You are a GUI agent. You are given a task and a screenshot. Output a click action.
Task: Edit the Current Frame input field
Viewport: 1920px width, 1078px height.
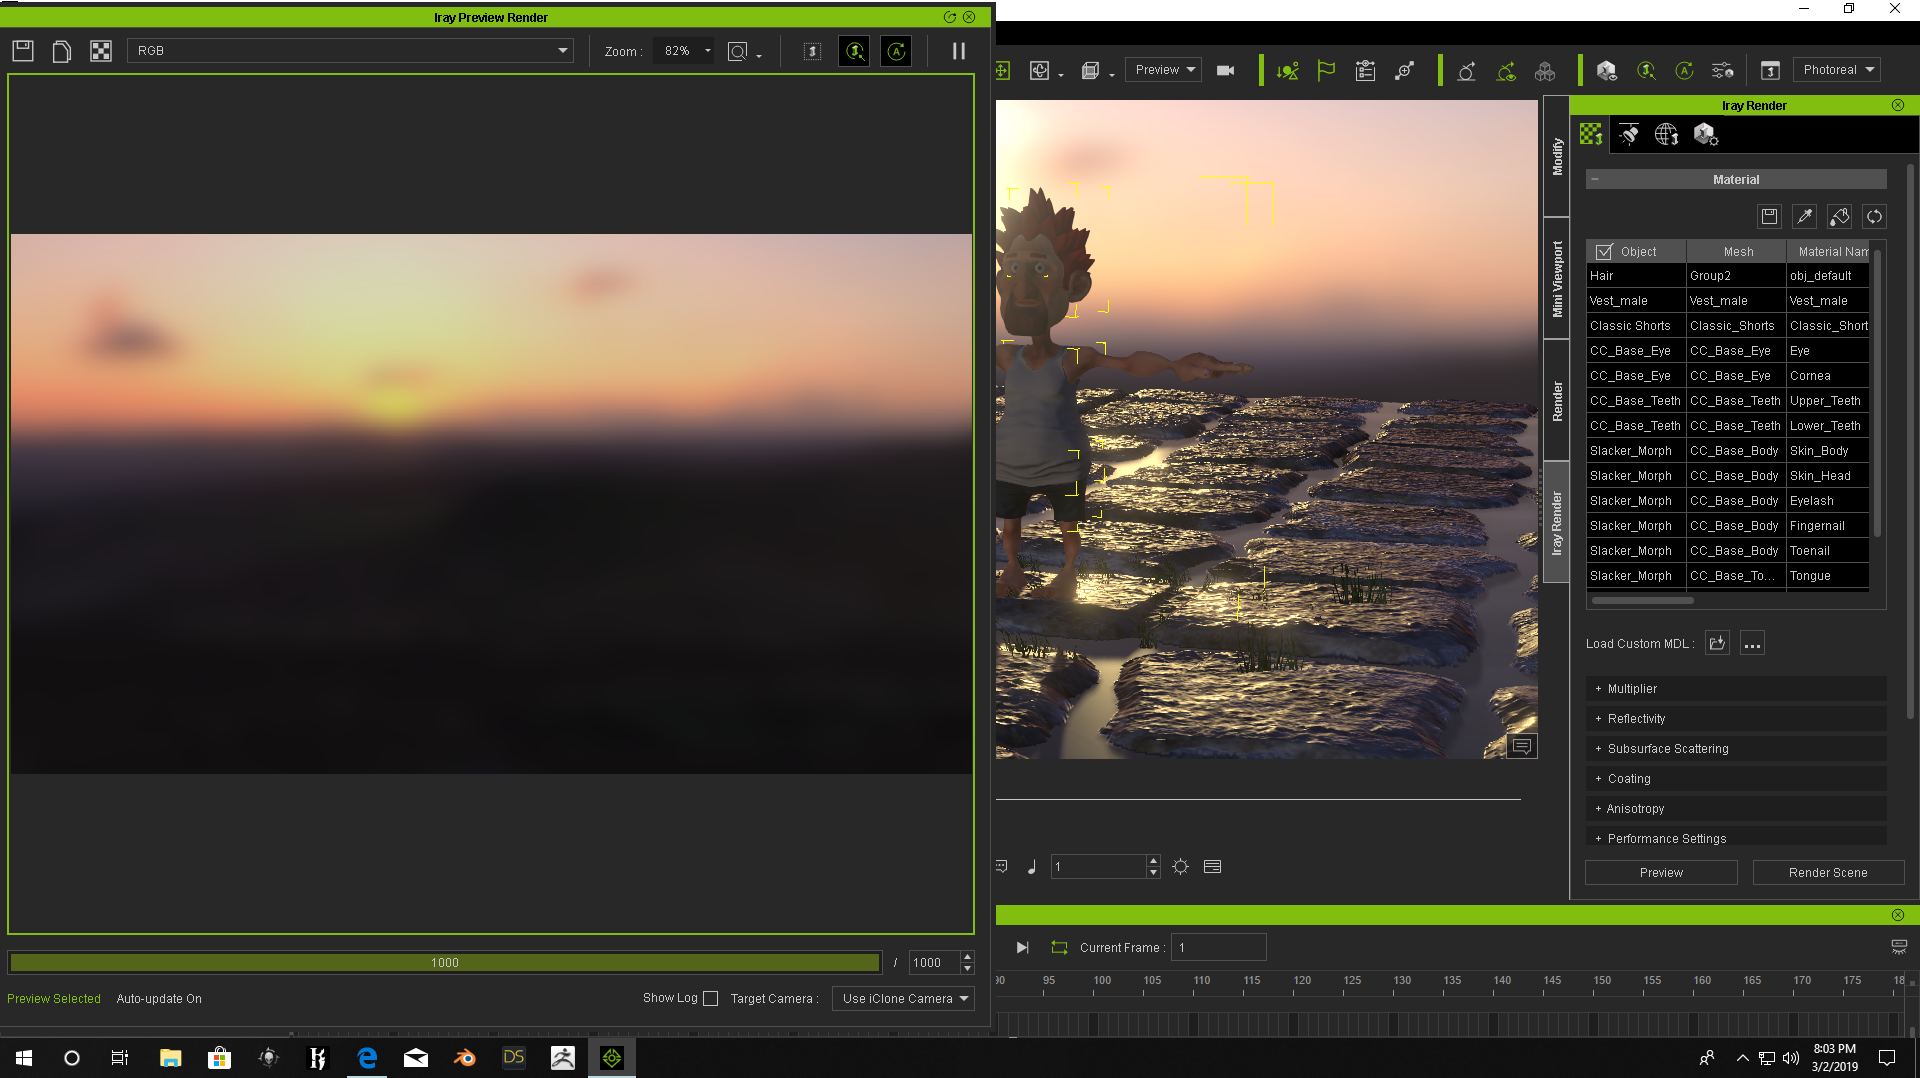point(1219,947)
